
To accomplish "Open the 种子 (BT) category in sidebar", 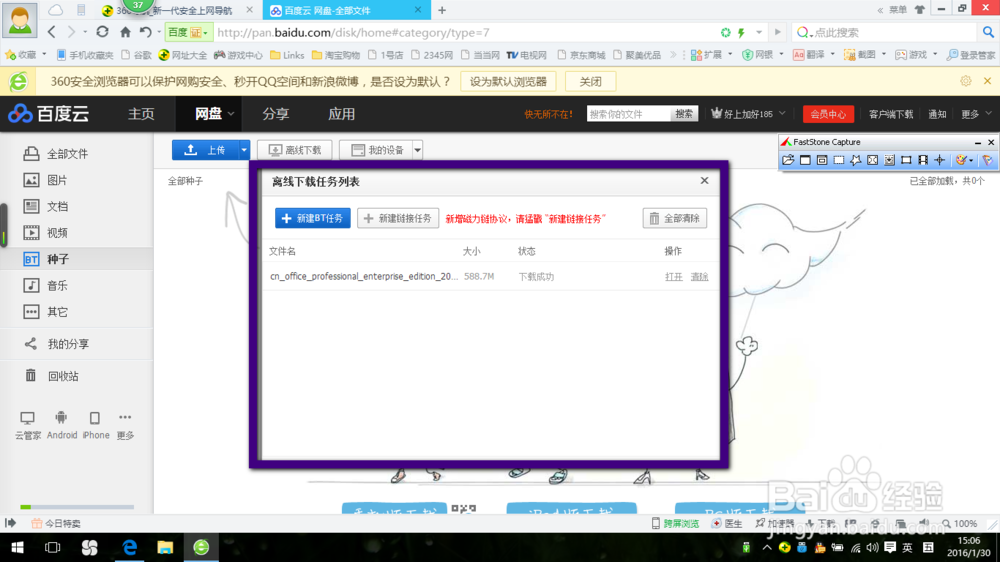I will coord(77,259).
